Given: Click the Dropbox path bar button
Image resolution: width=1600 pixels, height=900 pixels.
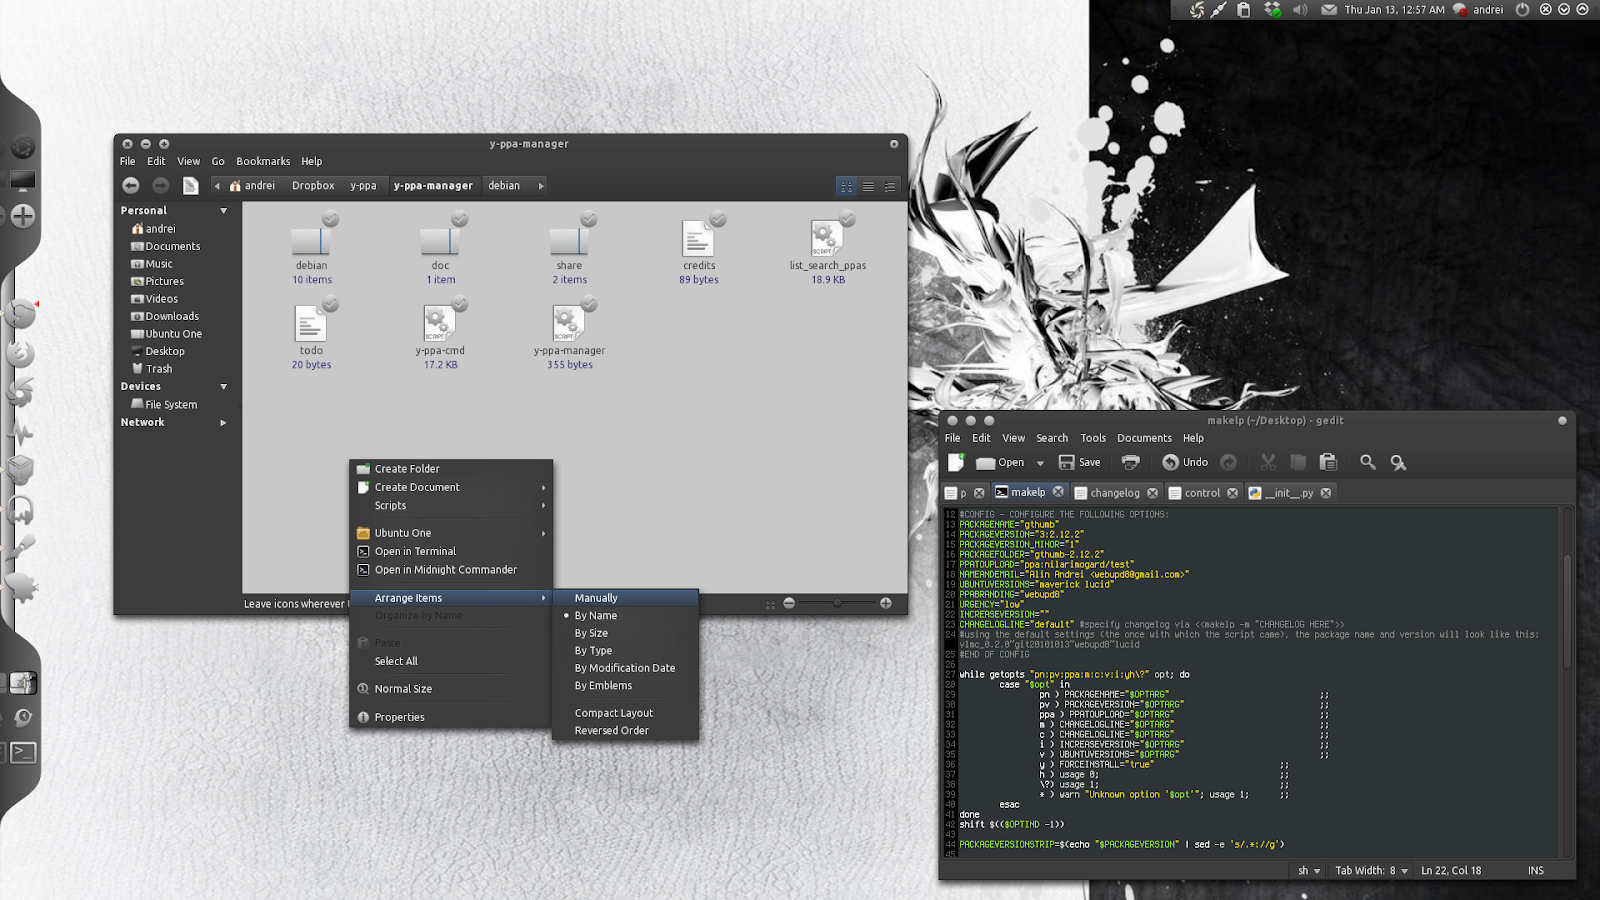Looking at the screenshot, I should 313,186.
